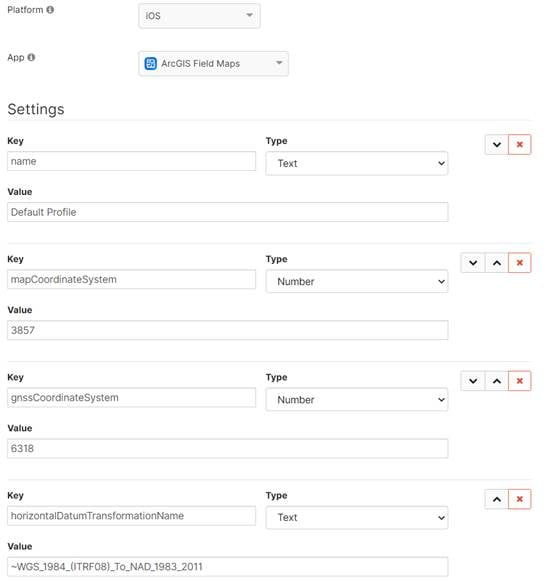Open the ArcGIS Field Maps app dropdown
The width and height of the screenshot is (557, 582).
click(x=213, y=64)
